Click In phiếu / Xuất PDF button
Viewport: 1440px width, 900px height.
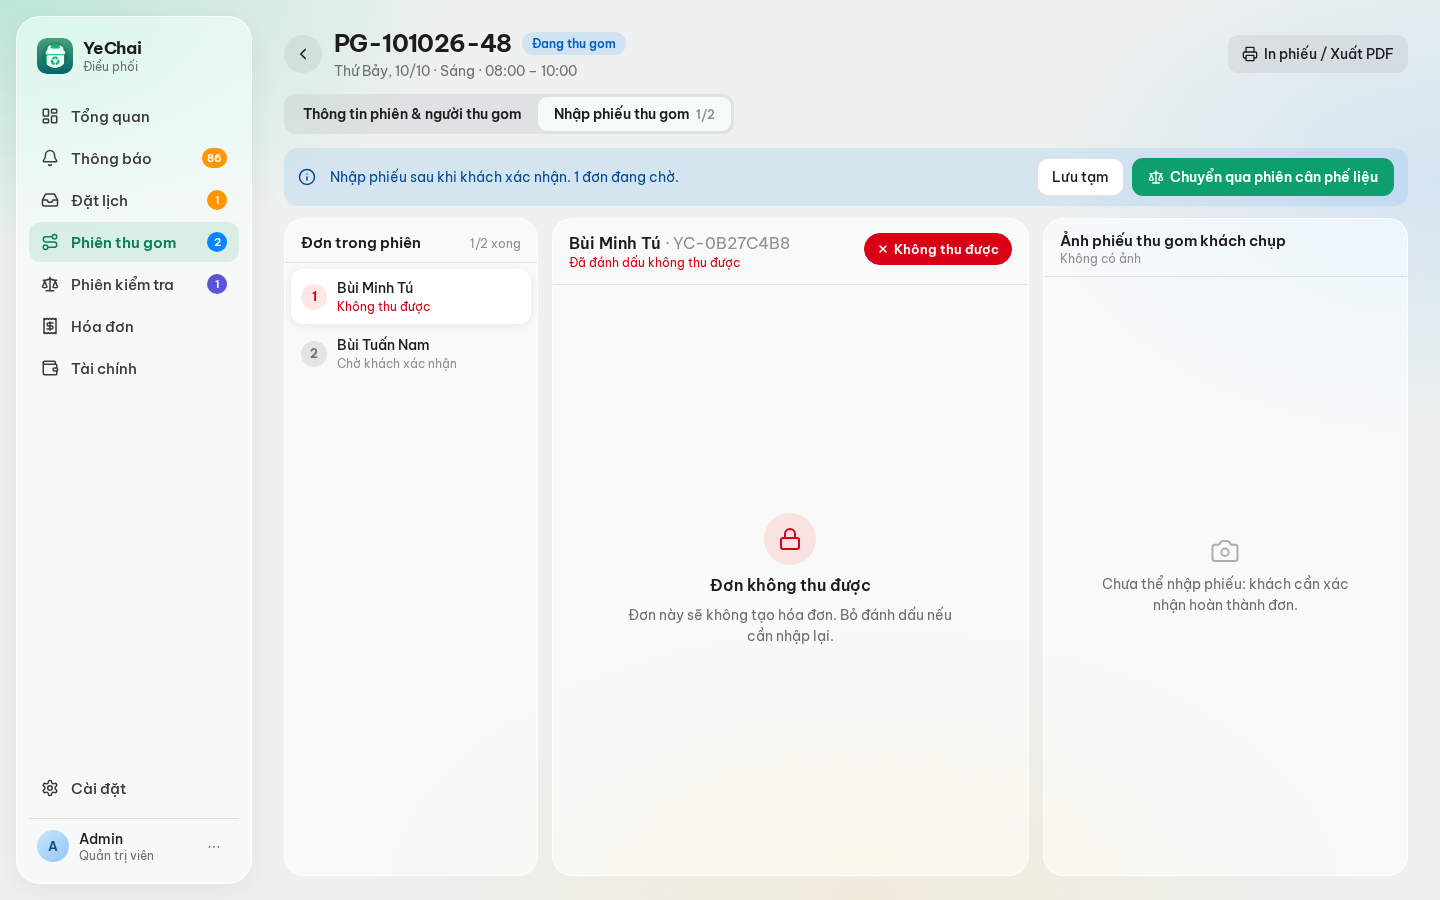click(1318, 54)
